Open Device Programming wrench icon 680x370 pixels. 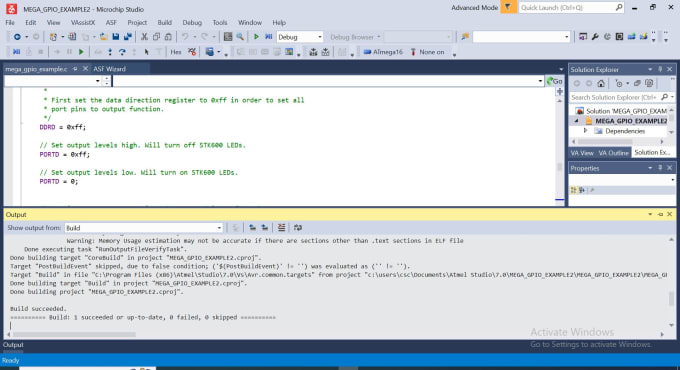click(x=595, y=37)
